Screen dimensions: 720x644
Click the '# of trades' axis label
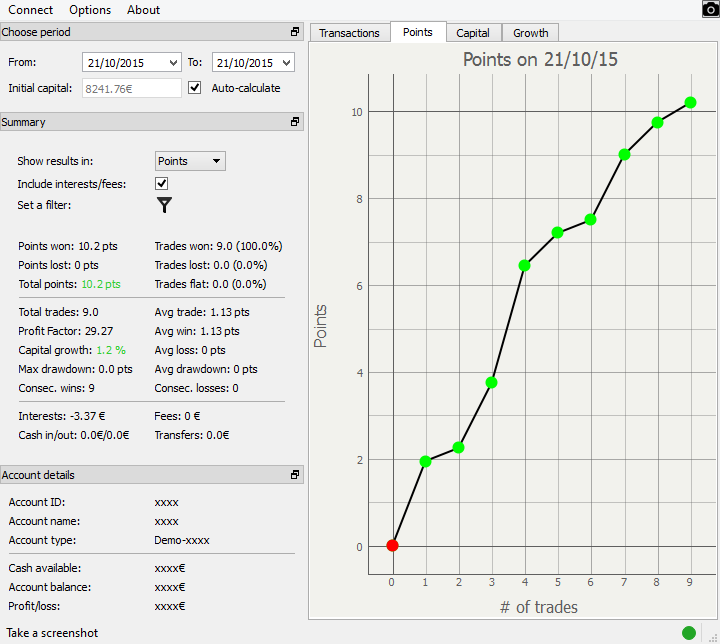539,607
